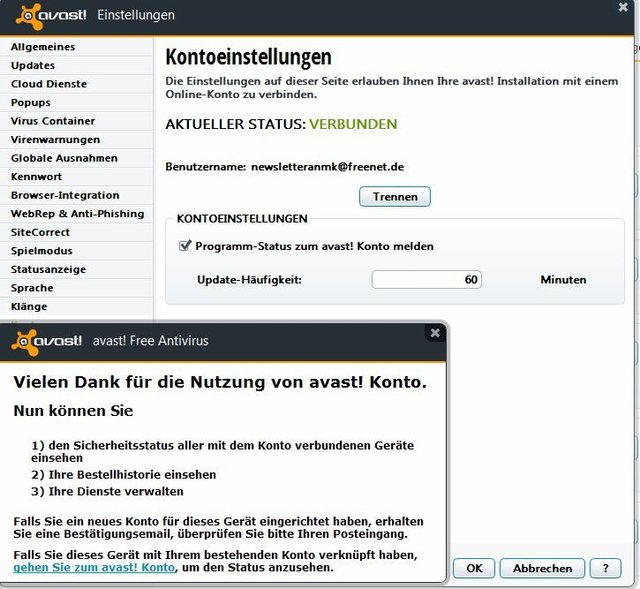Click the Trennen button
The height and width of the screenshot is (589, 640).
pyautogui.click(x=395, y=197)
